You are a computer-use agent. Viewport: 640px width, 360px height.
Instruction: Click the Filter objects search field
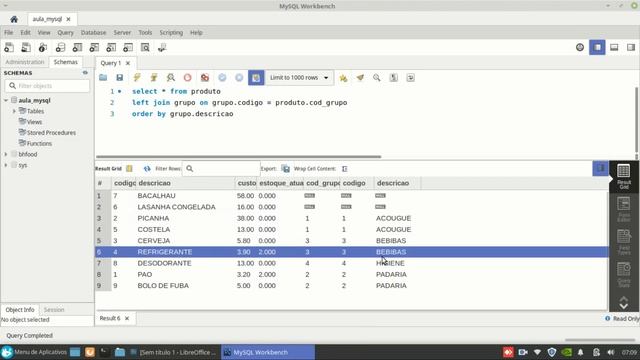pos(47,86)
